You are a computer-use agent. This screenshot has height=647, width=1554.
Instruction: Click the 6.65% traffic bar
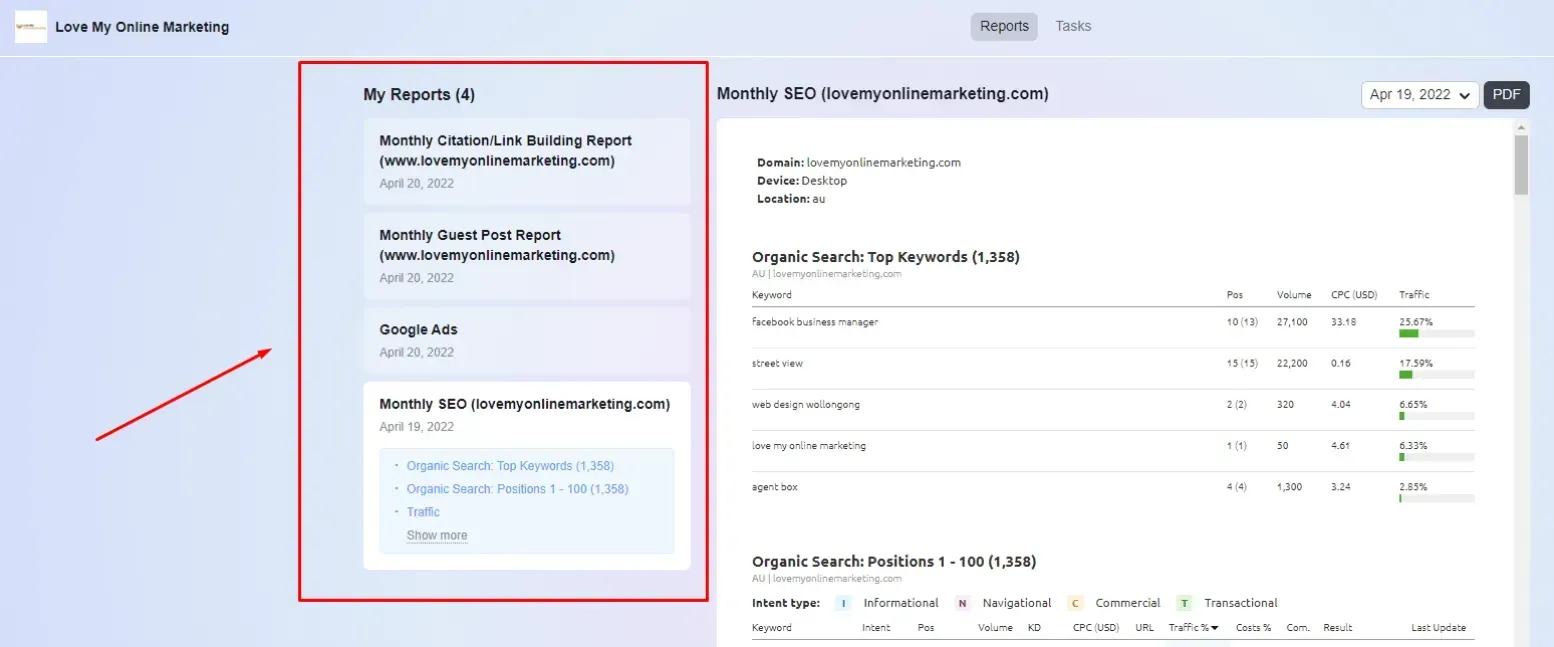(1436, 415)
